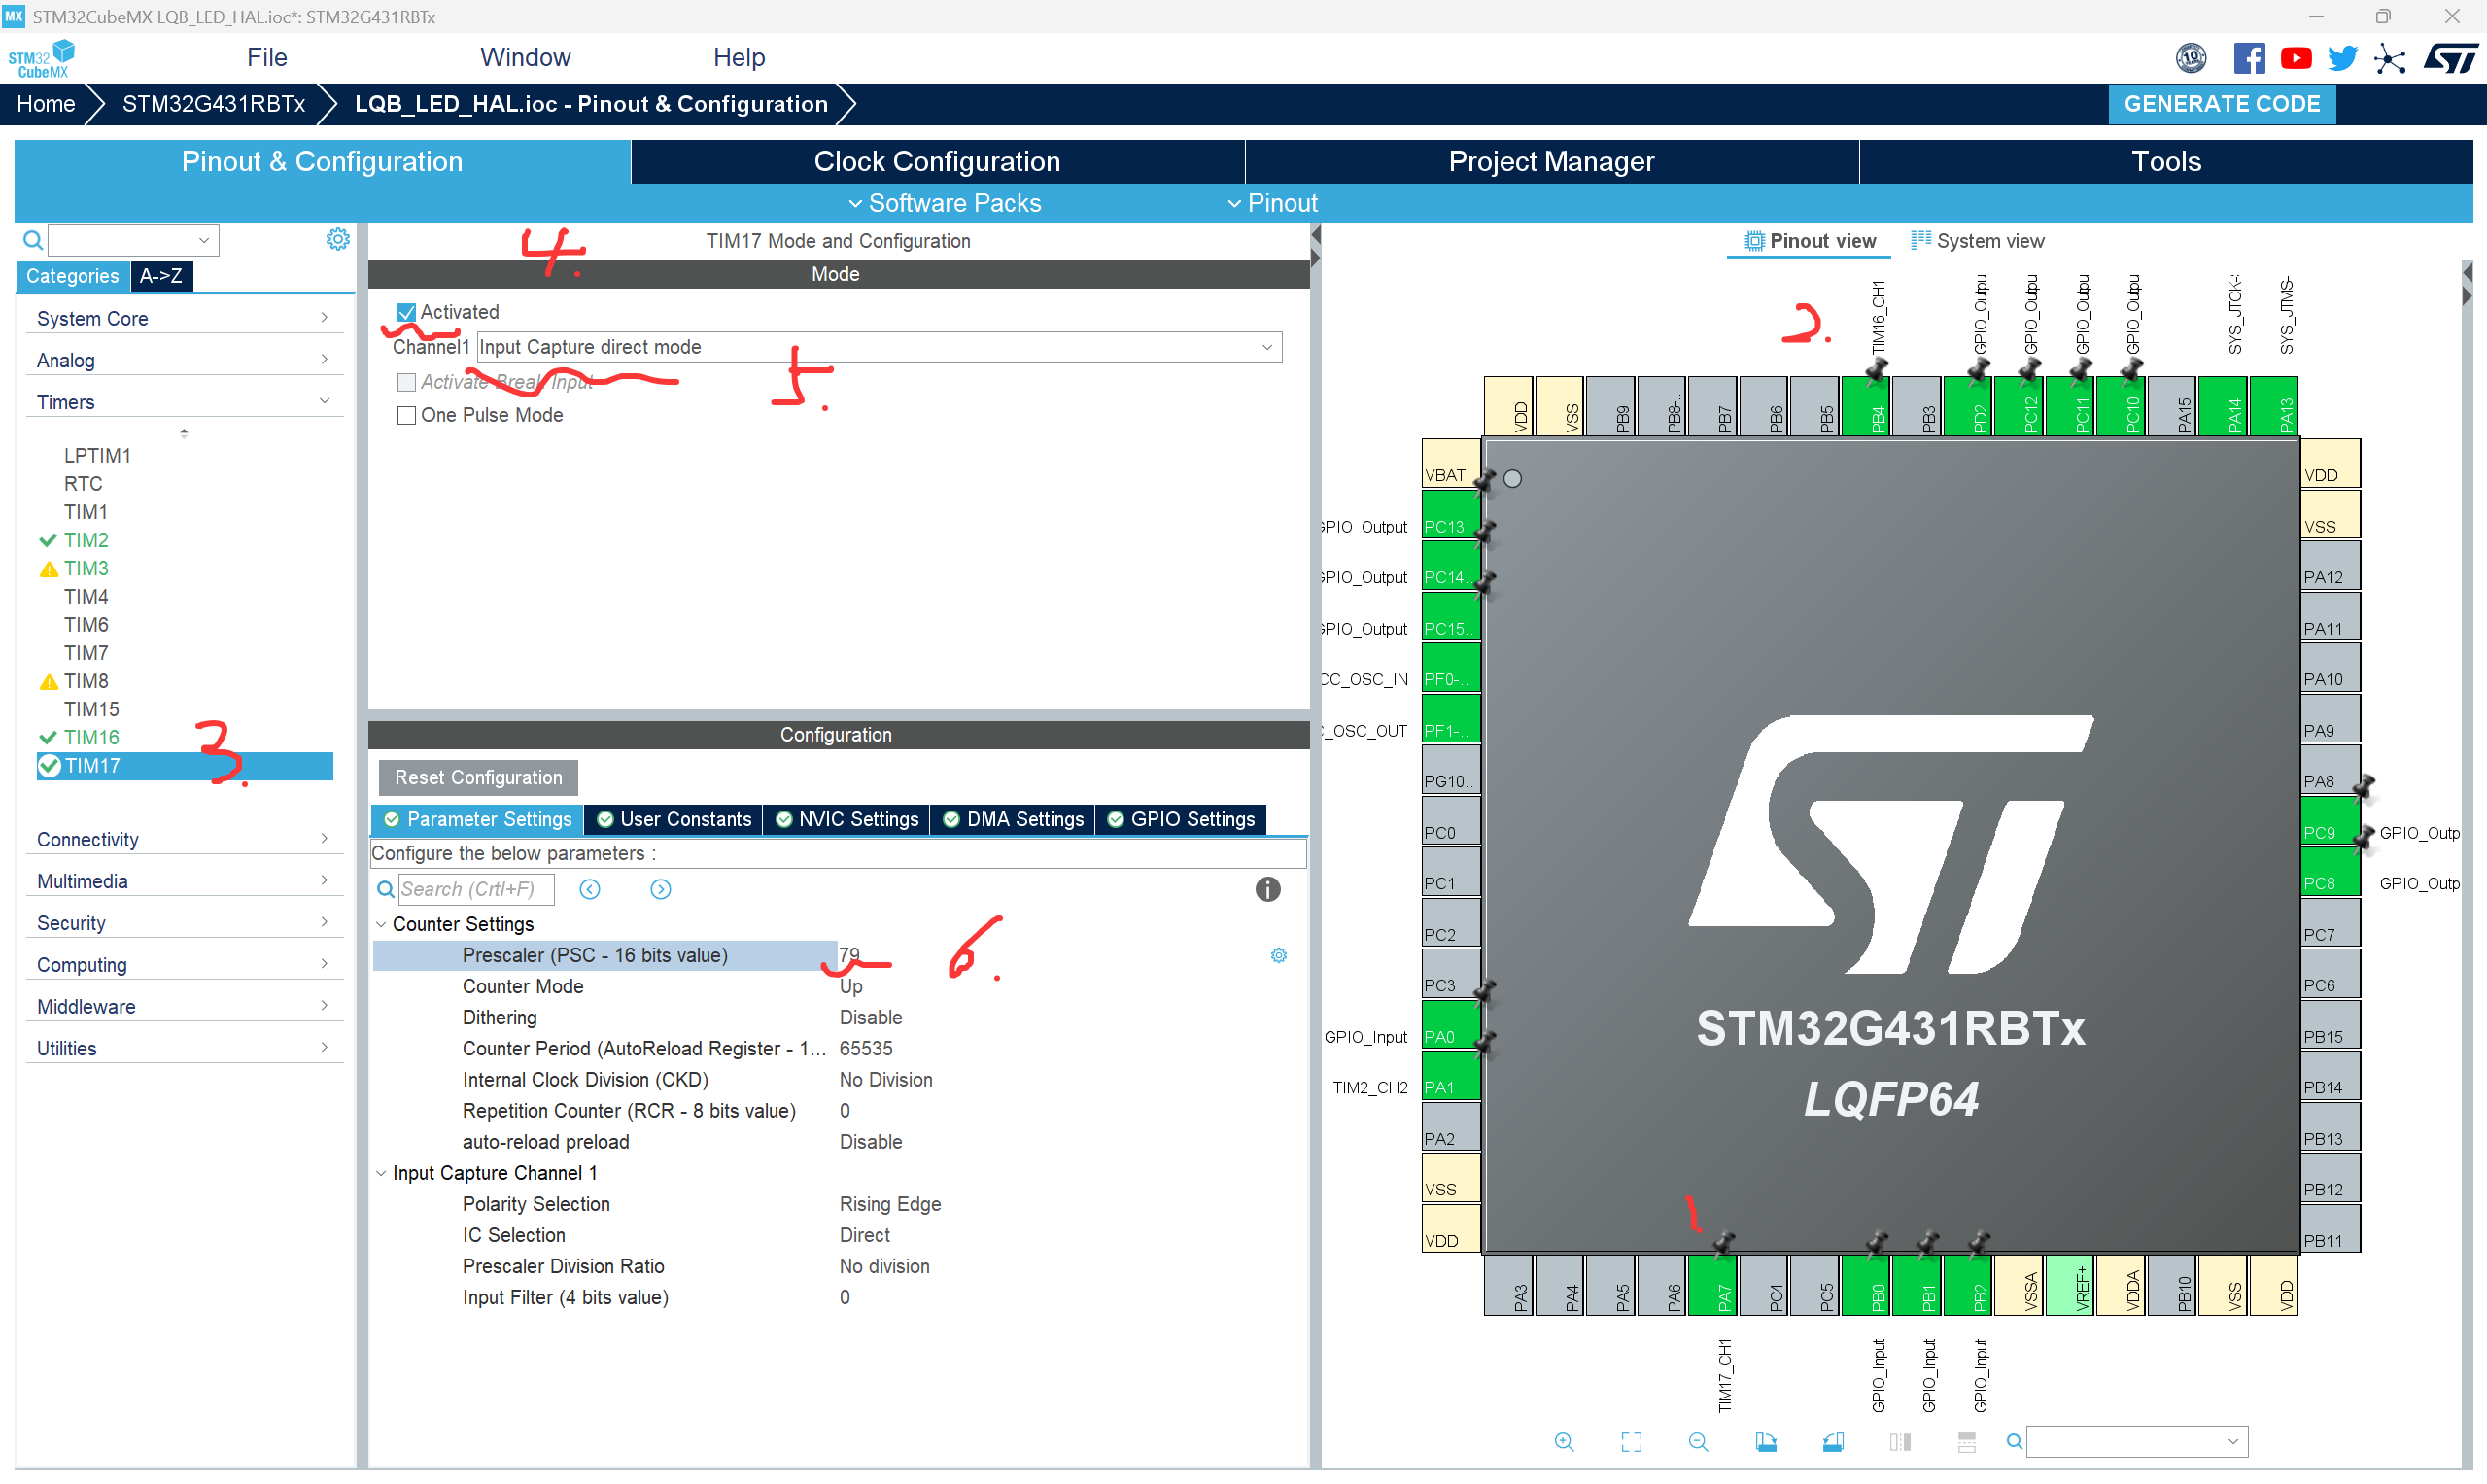Select TIM16 in the timers list
Image resolution: width=2487 pixels, height=1484 pixels.
tap(91, 737)
